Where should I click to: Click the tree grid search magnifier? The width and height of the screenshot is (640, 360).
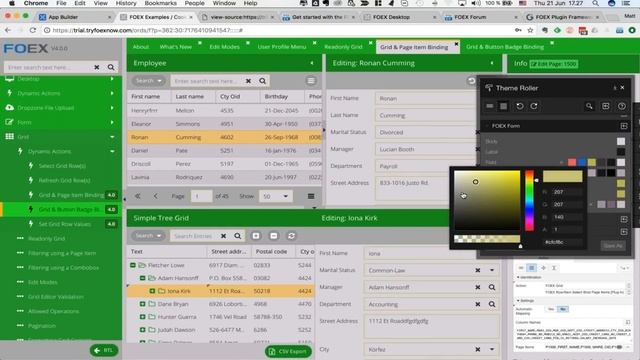(238, 236)
